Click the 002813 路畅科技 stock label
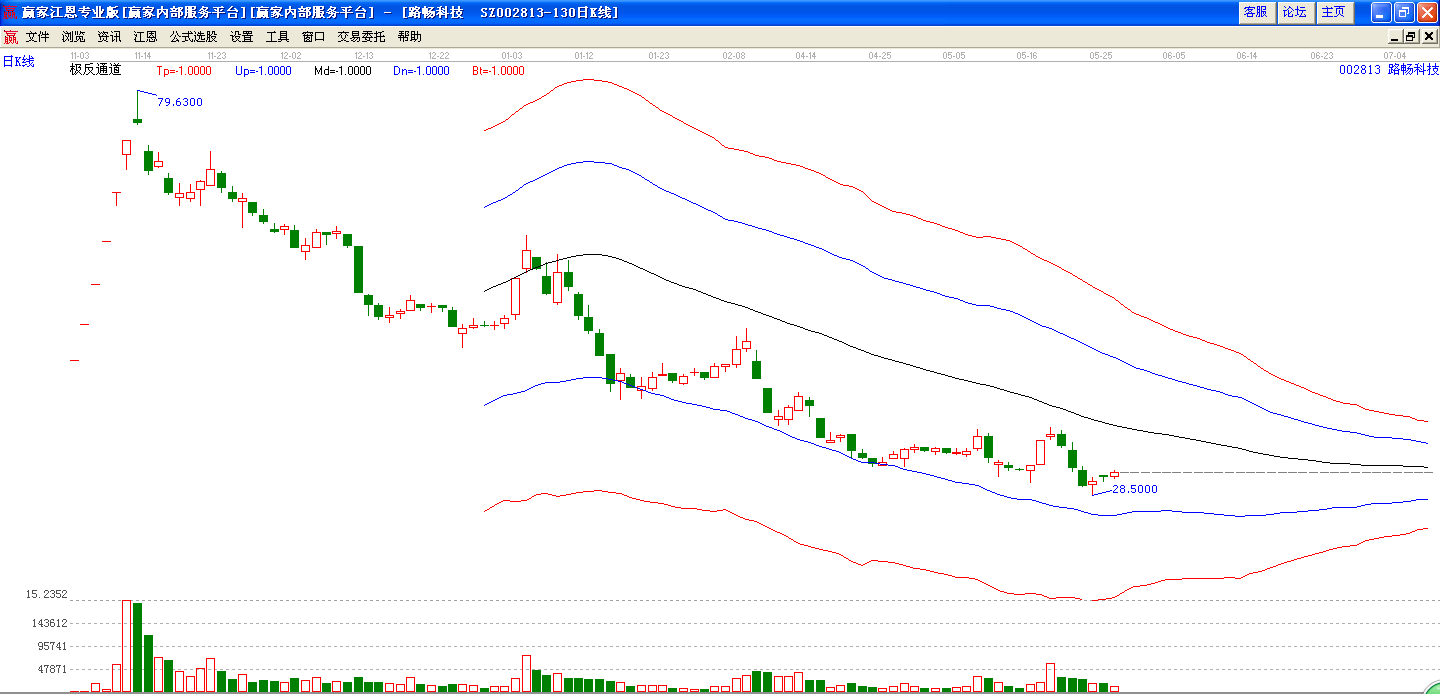The image size is (1440, 694). click(x=1388, y=70)
